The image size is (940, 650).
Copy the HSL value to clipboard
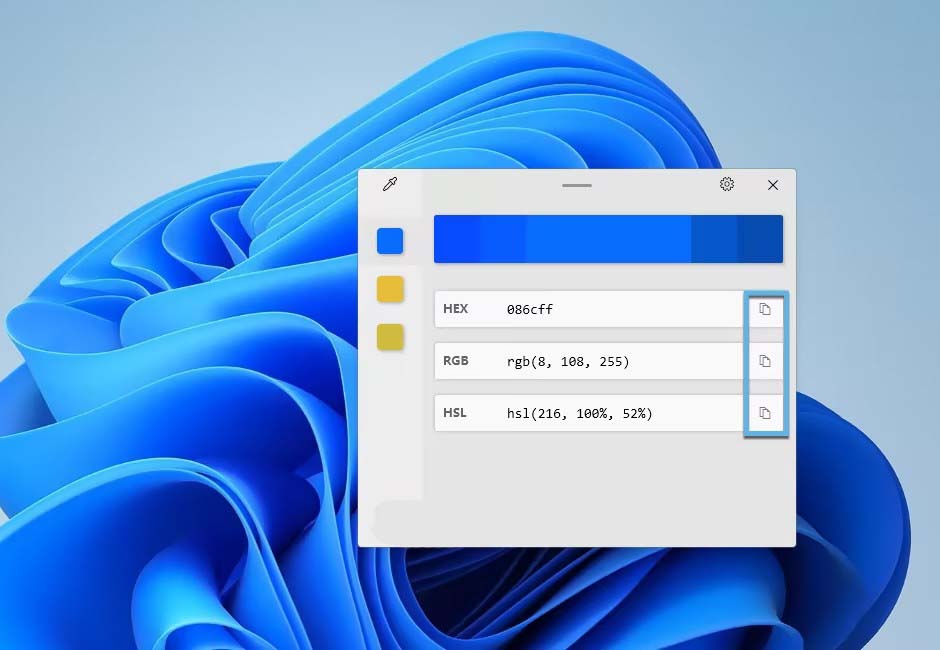[764, 413]
